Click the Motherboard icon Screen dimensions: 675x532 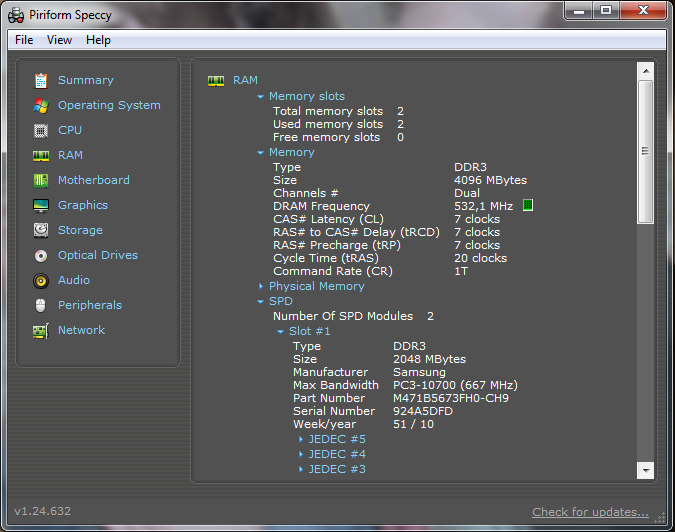tap(41, 180)
